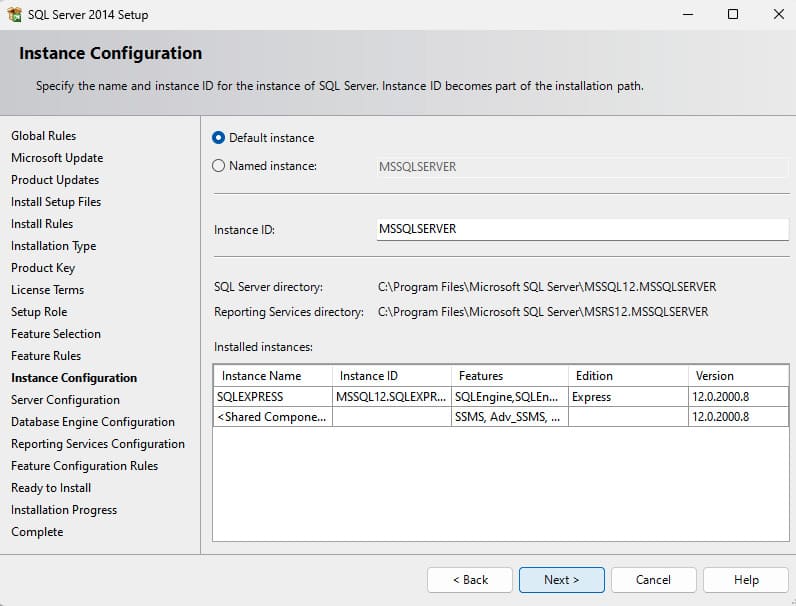This screenshot has height=606, width=796.
Task: Select the Shared Components row
Action: tap(271, 417)
